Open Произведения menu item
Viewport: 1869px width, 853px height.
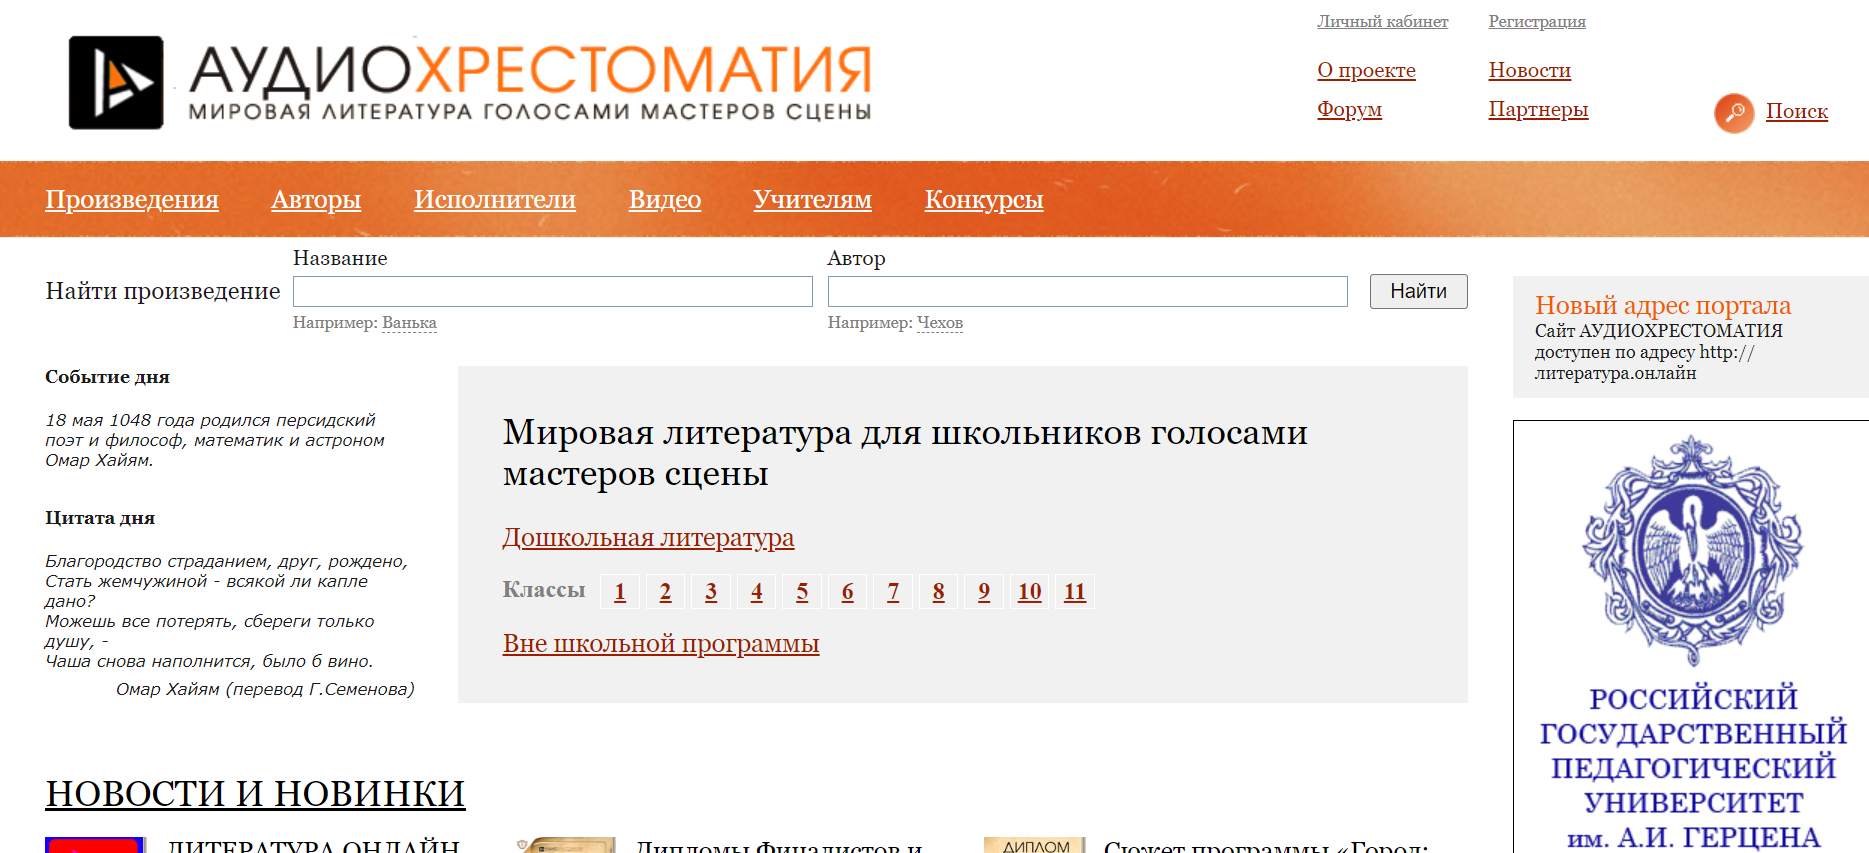[x=132, y=199]
